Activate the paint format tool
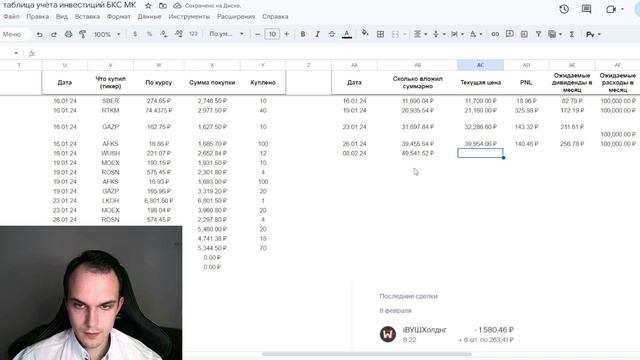The width and height of the screenshot is (640, 360). tap(82, 35)
